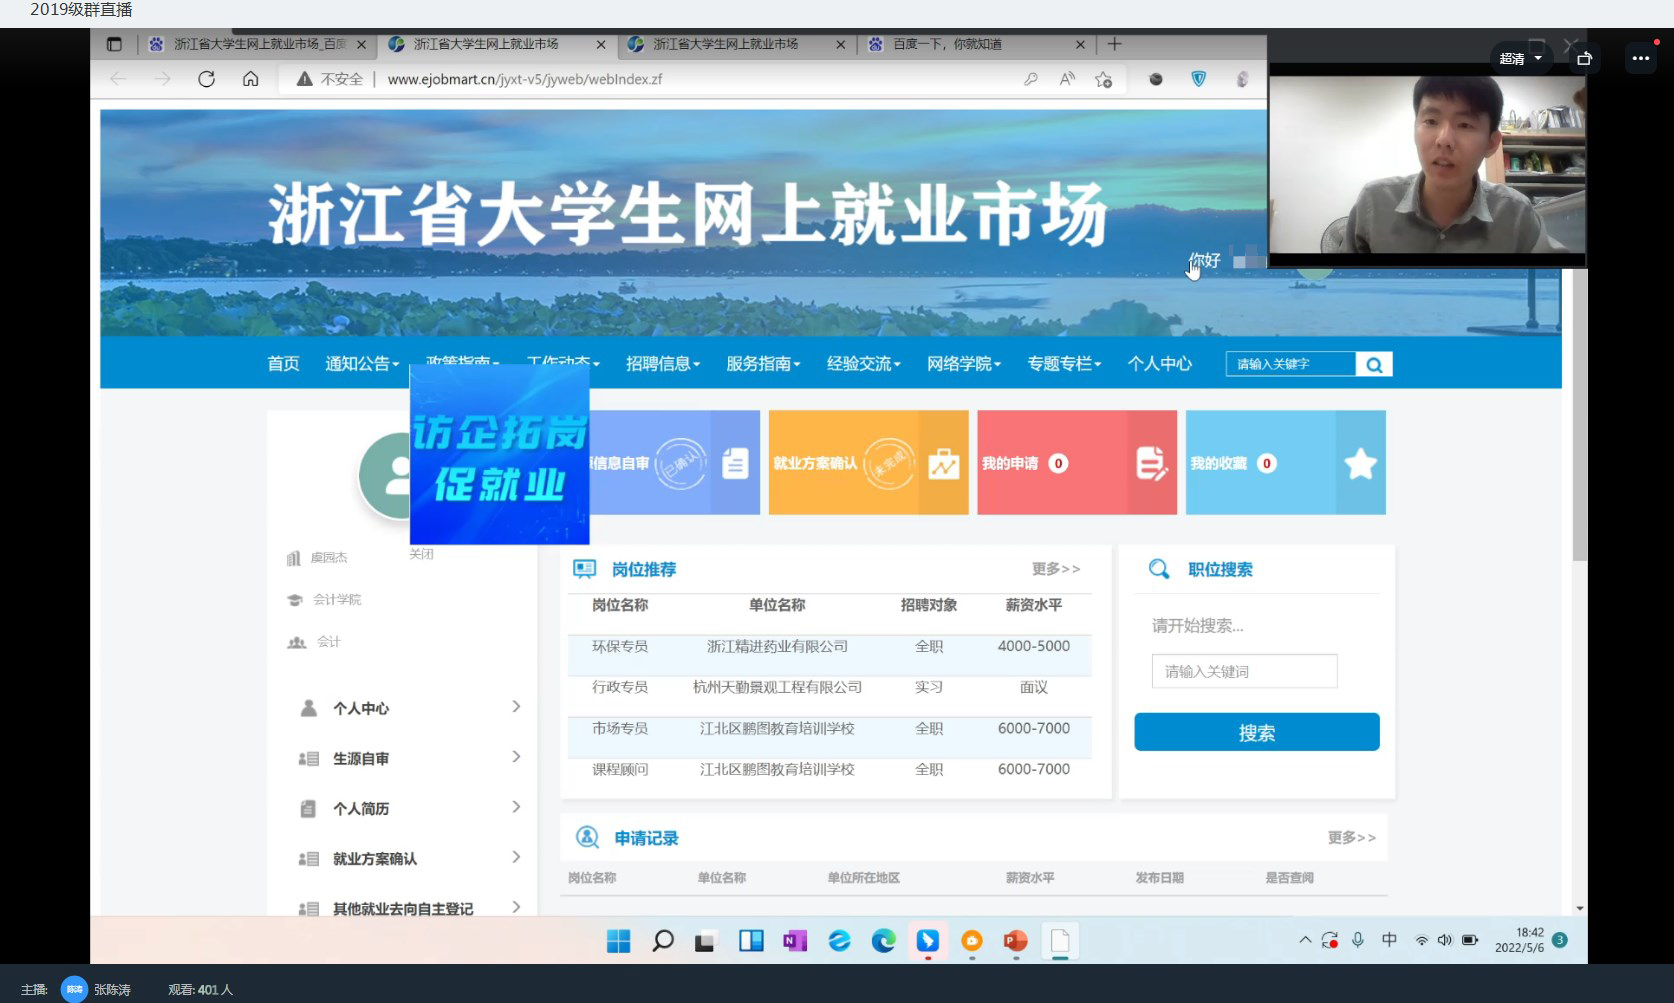Expand the 经验交流 menu
This screenshot has height=1003, width=1674.
click(864, 364)
